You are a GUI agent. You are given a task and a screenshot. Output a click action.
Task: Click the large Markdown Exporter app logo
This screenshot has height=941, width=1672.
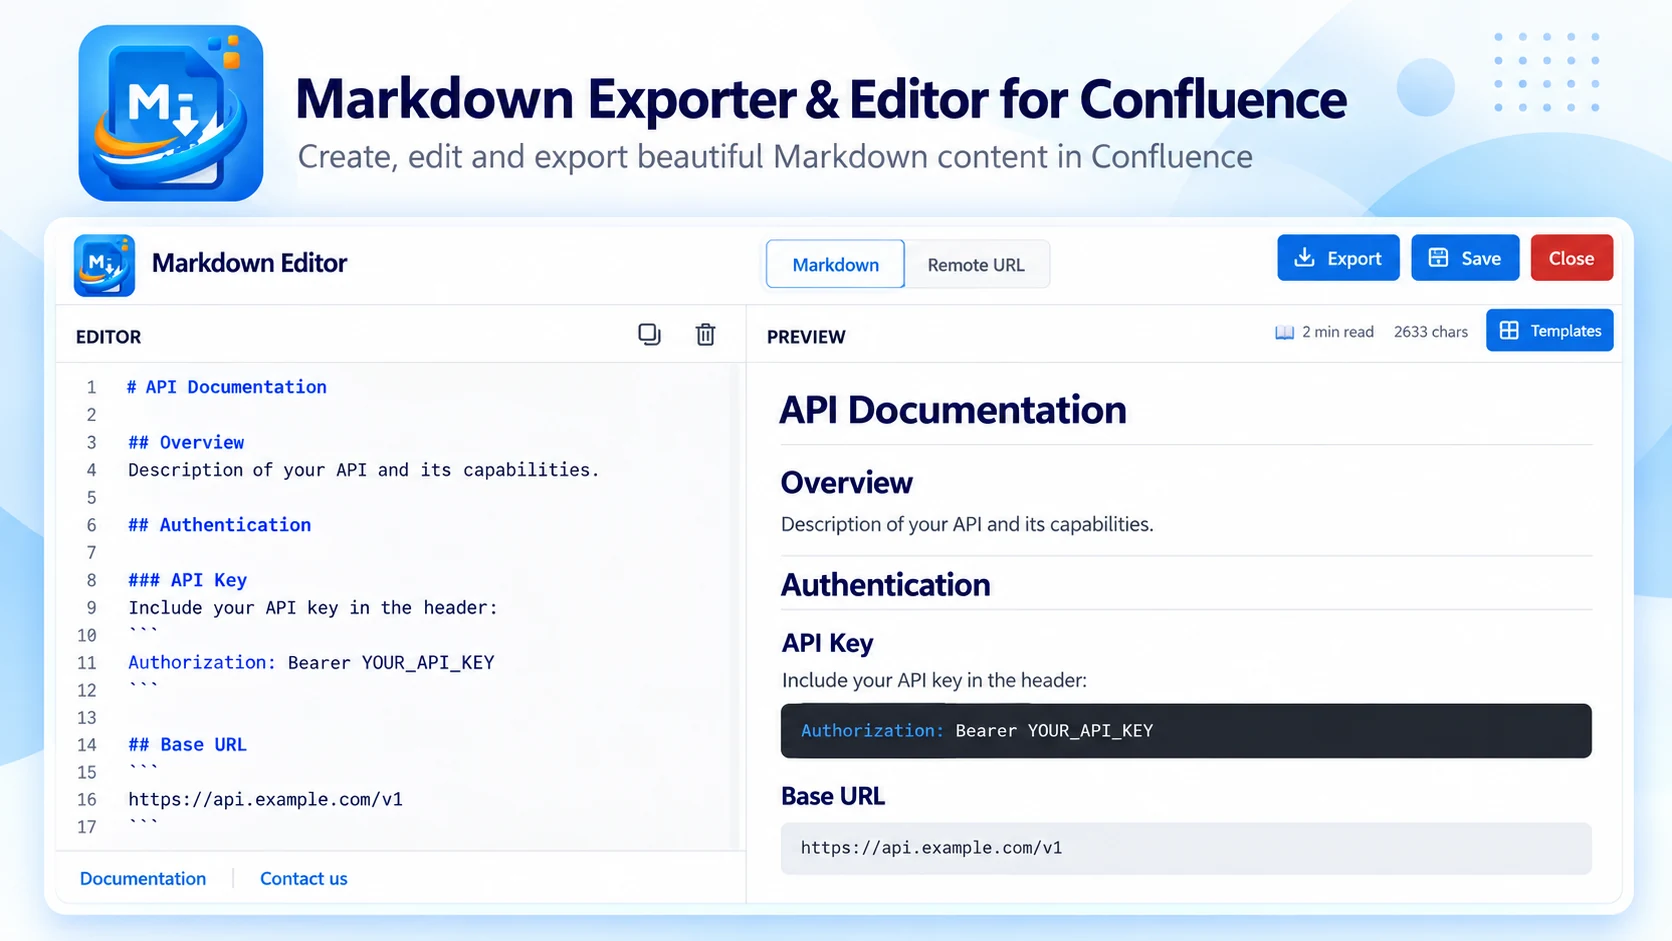click(x=171, y=113)
